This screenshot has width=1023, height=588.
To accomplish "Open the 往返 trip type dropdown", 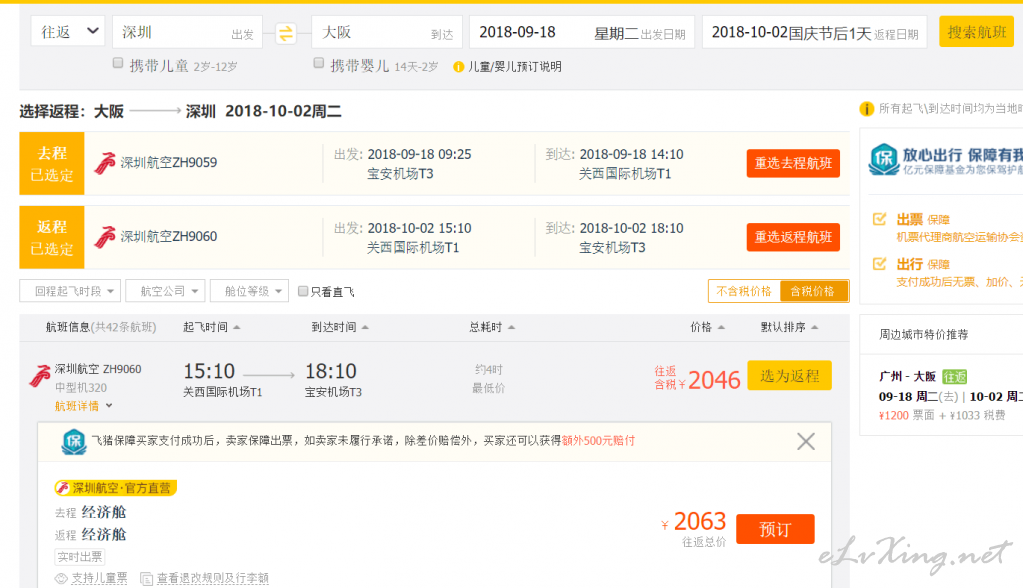I will [x=68, y=32].
